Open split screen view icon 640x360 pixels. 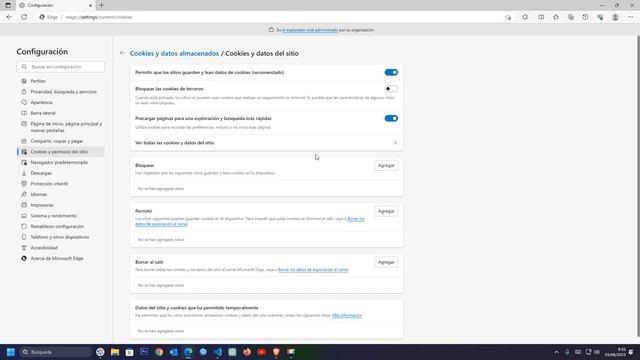coord(541,17)
